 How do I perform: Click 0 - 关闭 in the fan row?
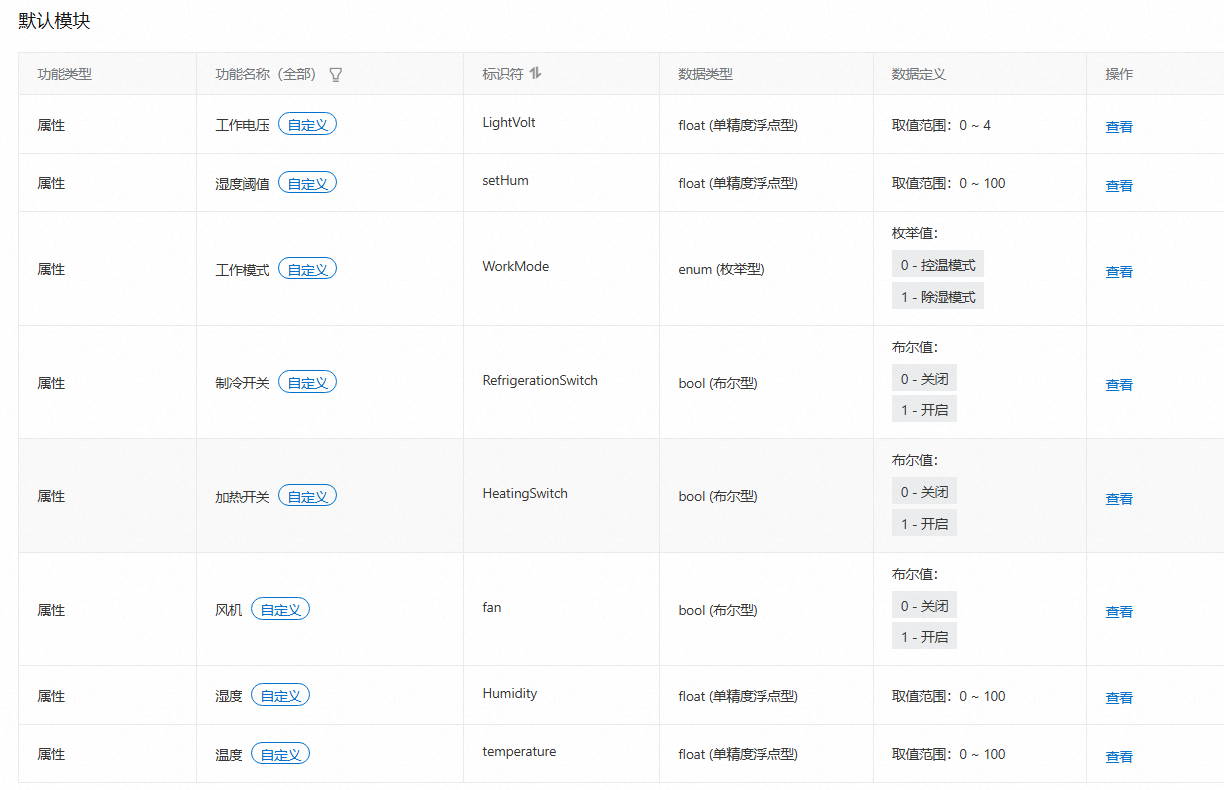click(x=924, y=606)
